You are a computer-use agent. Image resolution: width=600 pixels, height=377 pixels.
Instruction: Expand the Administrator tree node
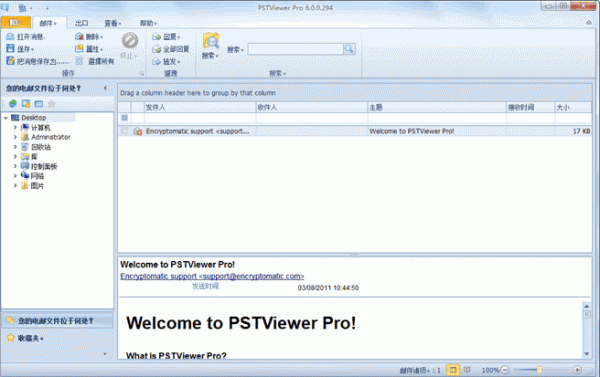coord(15,137)
